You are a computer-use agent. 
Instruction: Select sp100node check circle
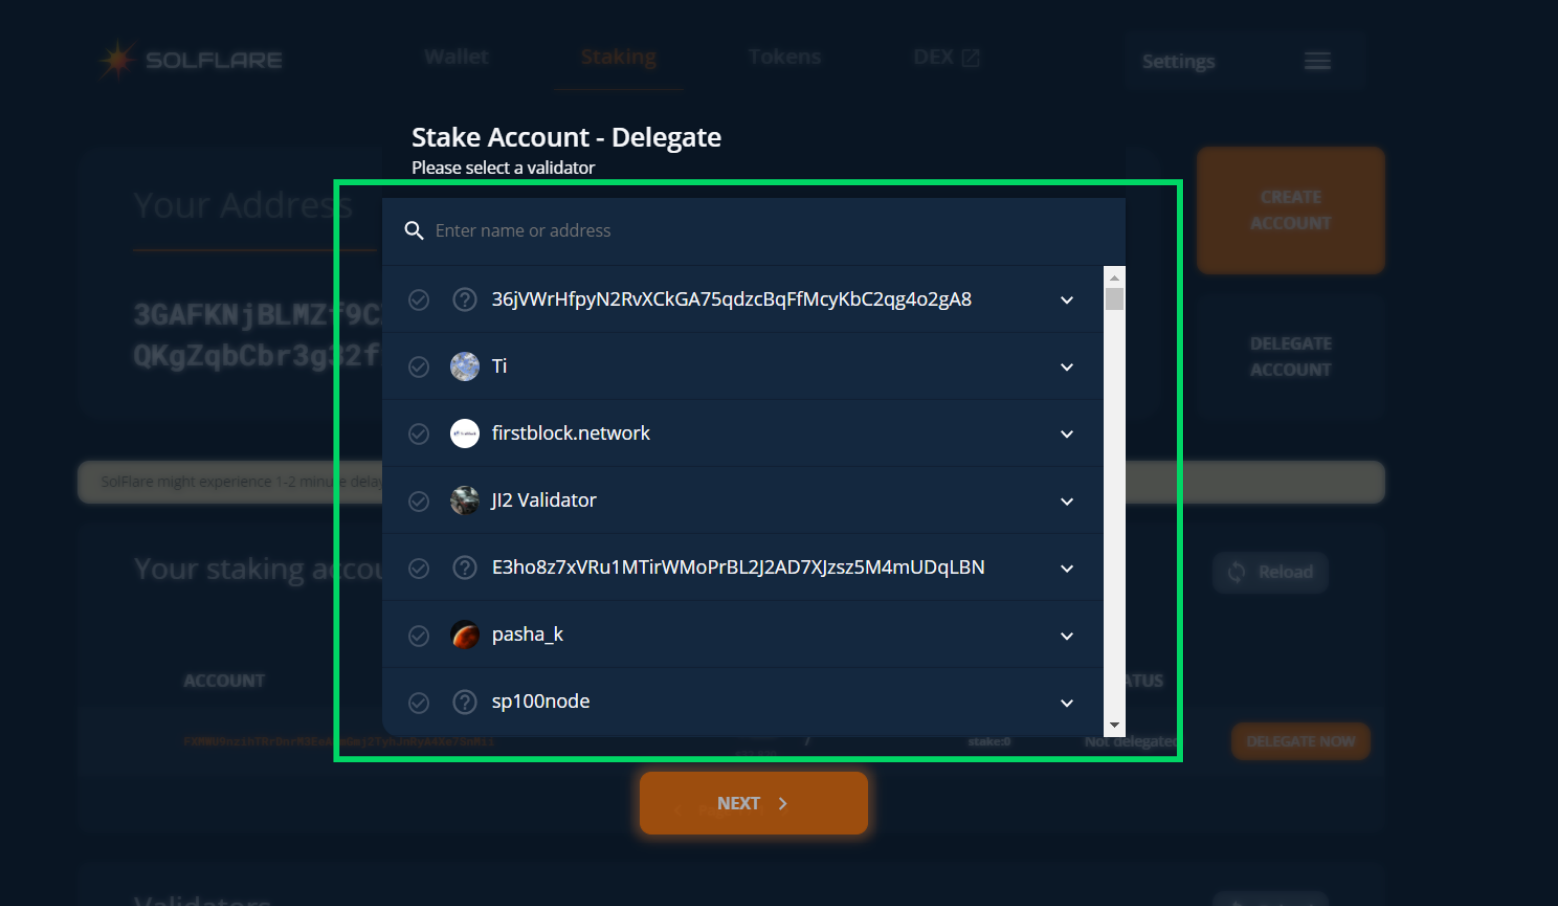(419, 703)
